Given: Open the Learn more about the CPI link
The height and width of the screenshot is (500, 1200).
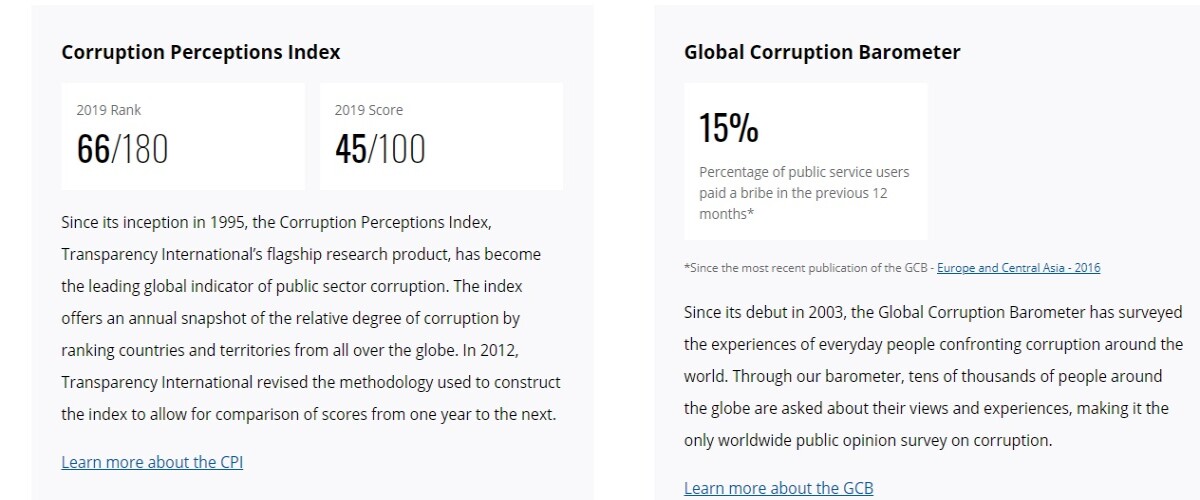Looking at the screenshot, I should tap(152, 462).
